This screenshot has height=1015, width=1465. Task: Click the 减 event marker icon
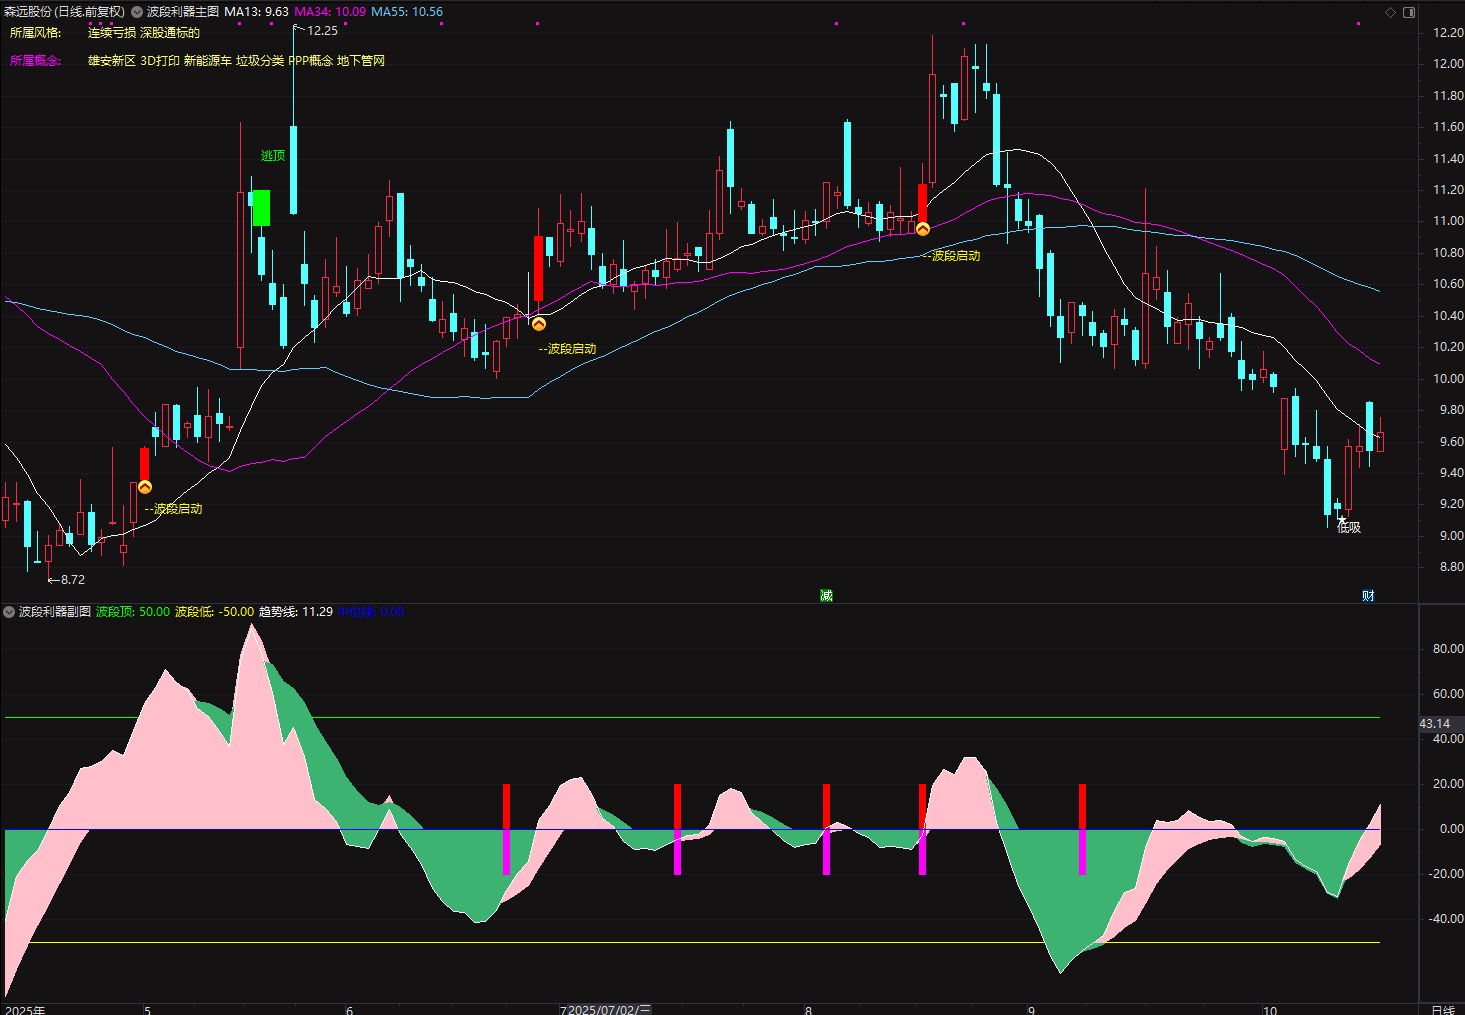coord(826,596)
